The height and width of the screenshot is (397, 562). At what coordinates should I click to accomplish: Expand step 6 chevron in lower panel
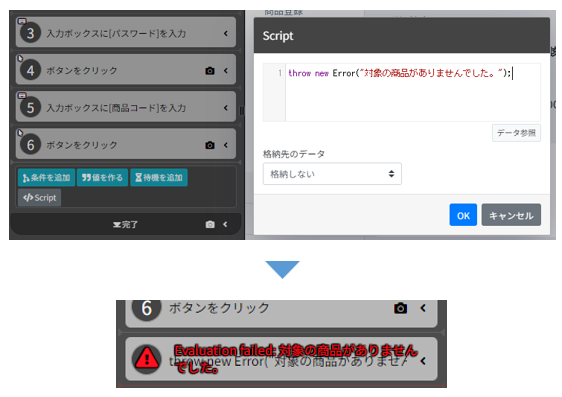point(423,308)
